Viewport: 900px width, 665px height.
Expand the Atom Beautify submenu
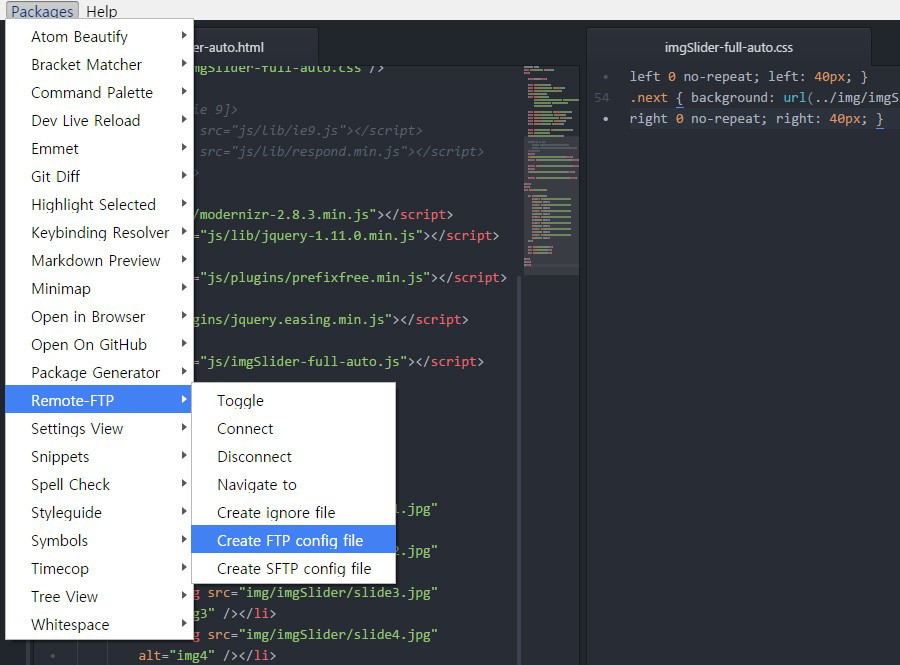[x=99, y=37]
